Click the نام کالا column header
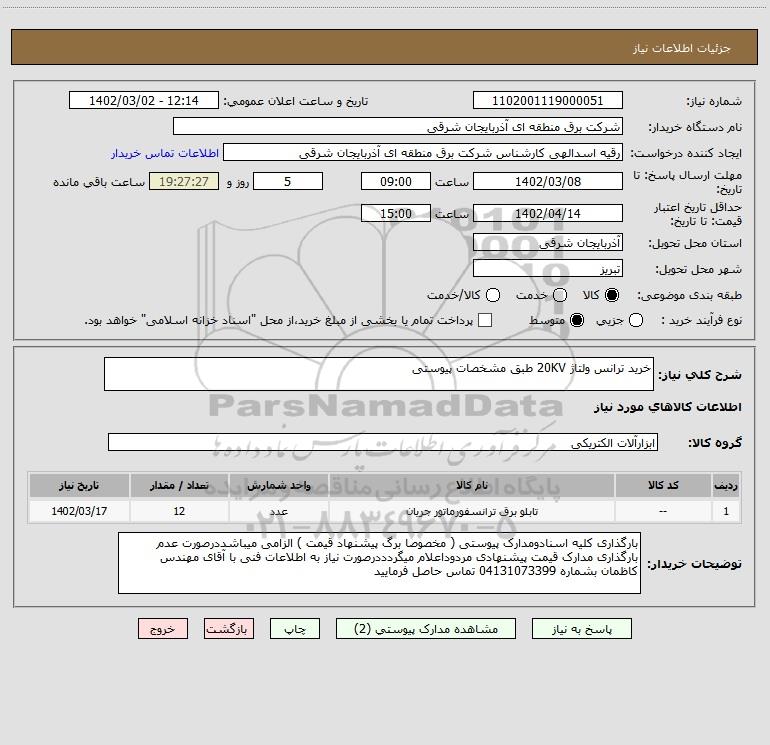770x745 pixels. 471,485
